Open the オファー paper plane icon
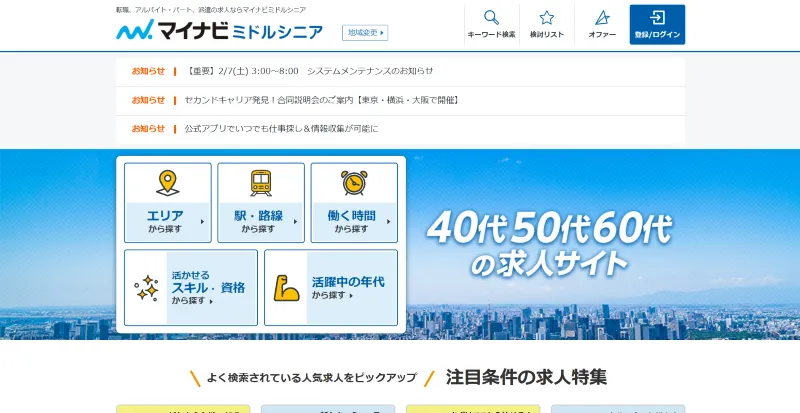The image size is (800, 413). (602, 18)
